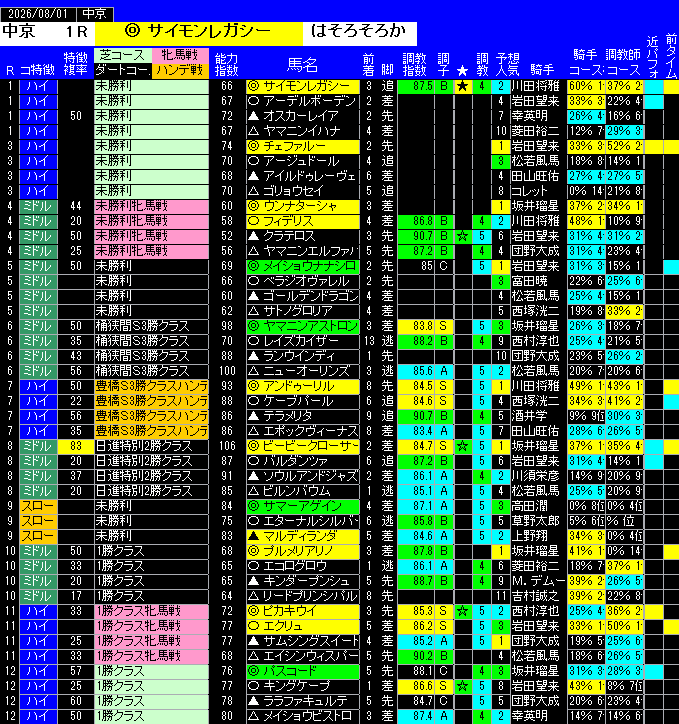The image size is (679, 724).
Task: Click training index 90.7 in テラメリタ row
Action: click(416, 416)
